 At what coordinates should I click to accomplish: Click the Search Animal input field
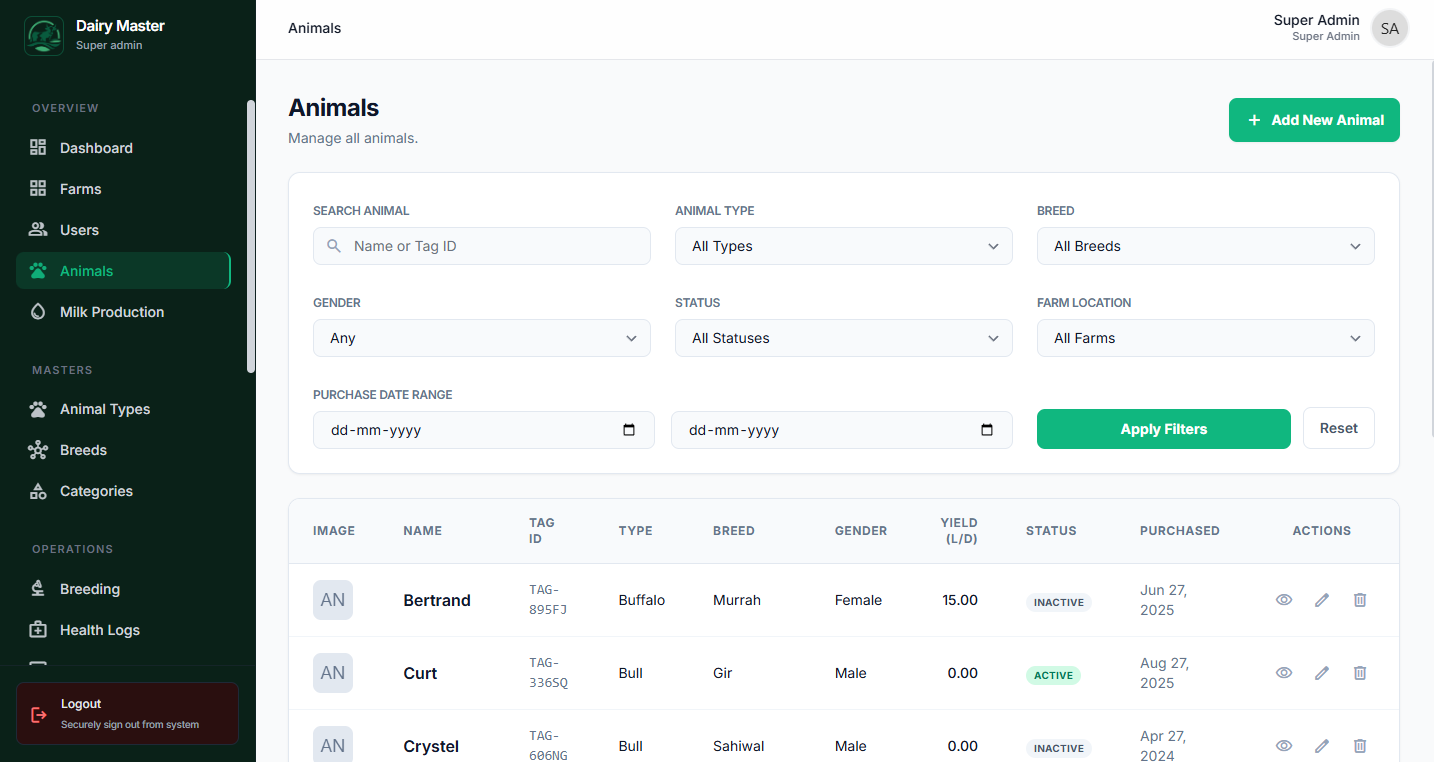[x=482, y=246]
